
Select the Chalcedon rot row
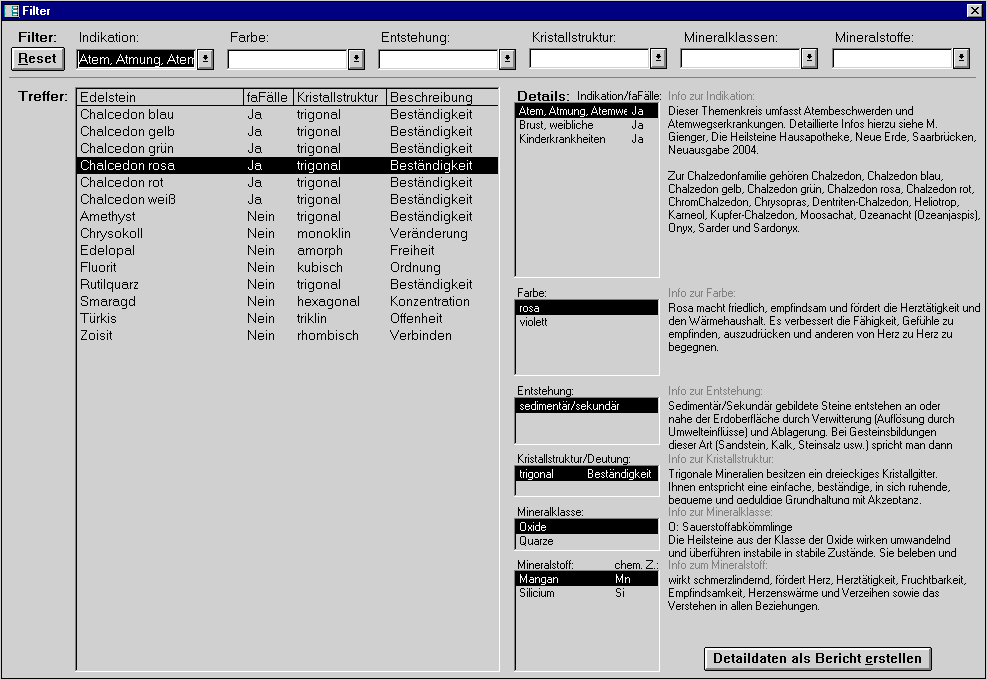288,183
